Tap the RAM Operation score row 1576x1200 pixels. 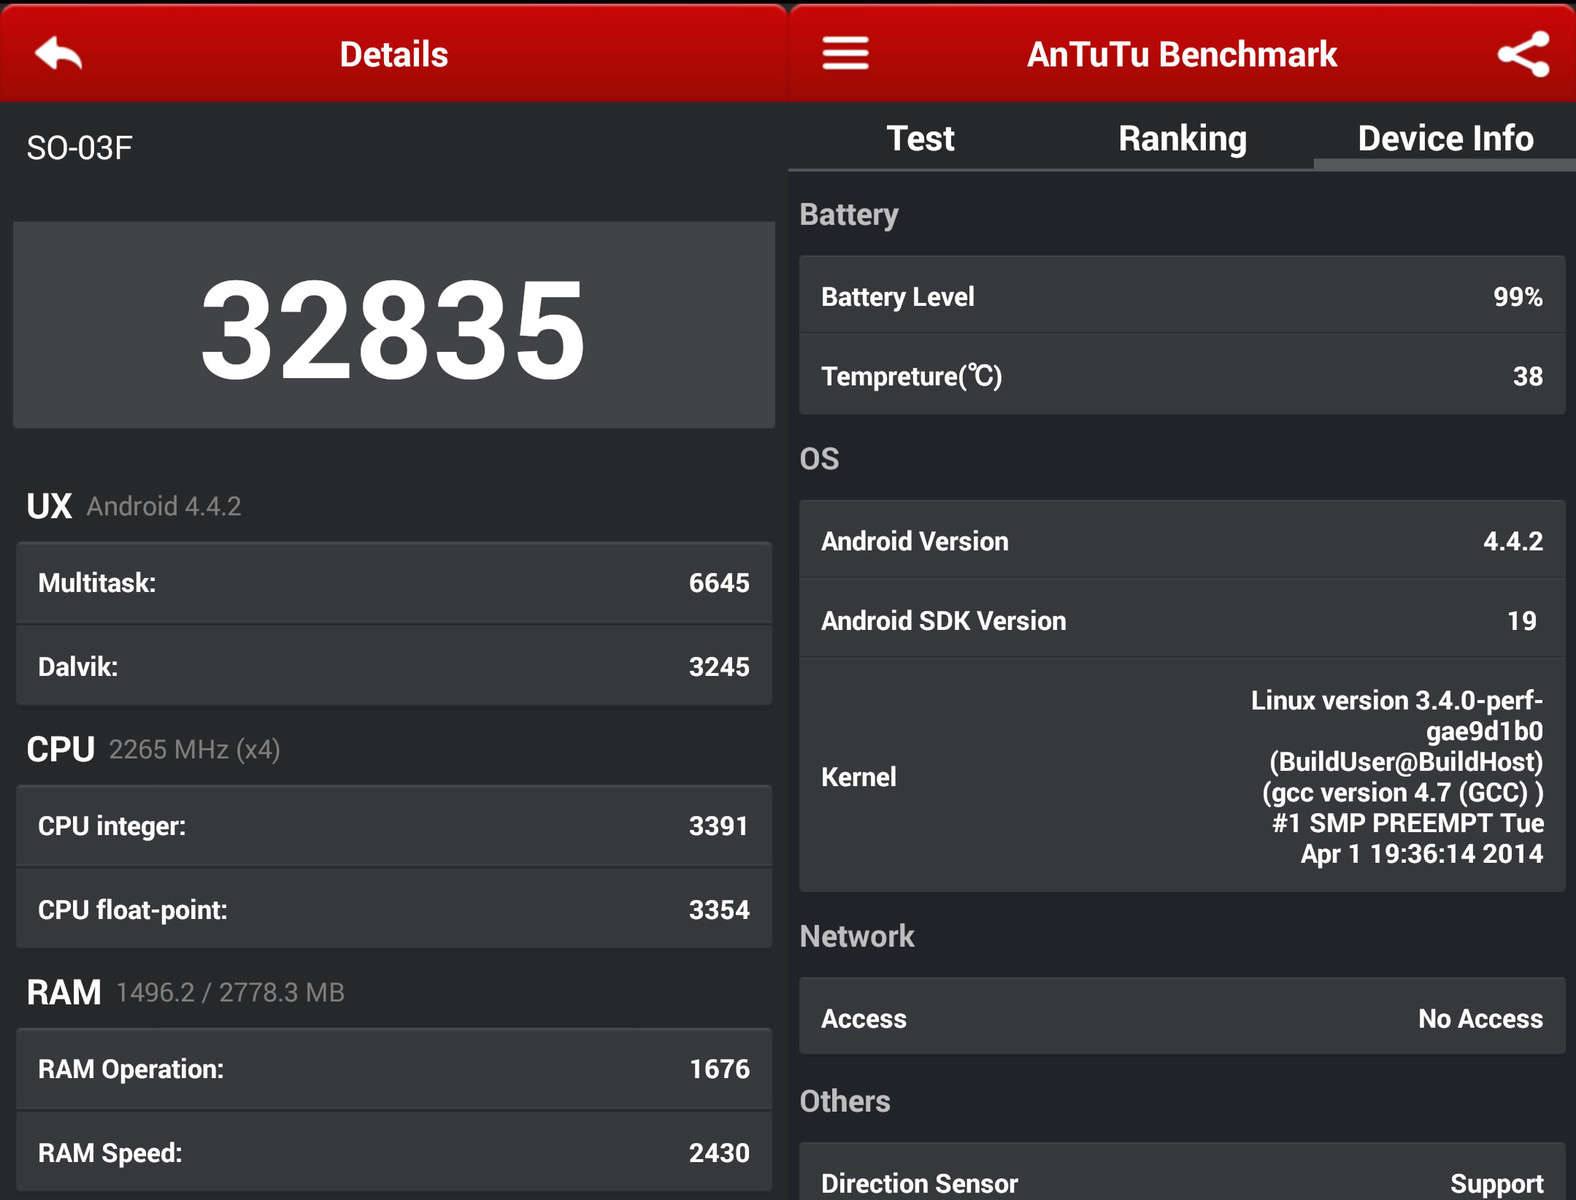tap(394, 1069)
